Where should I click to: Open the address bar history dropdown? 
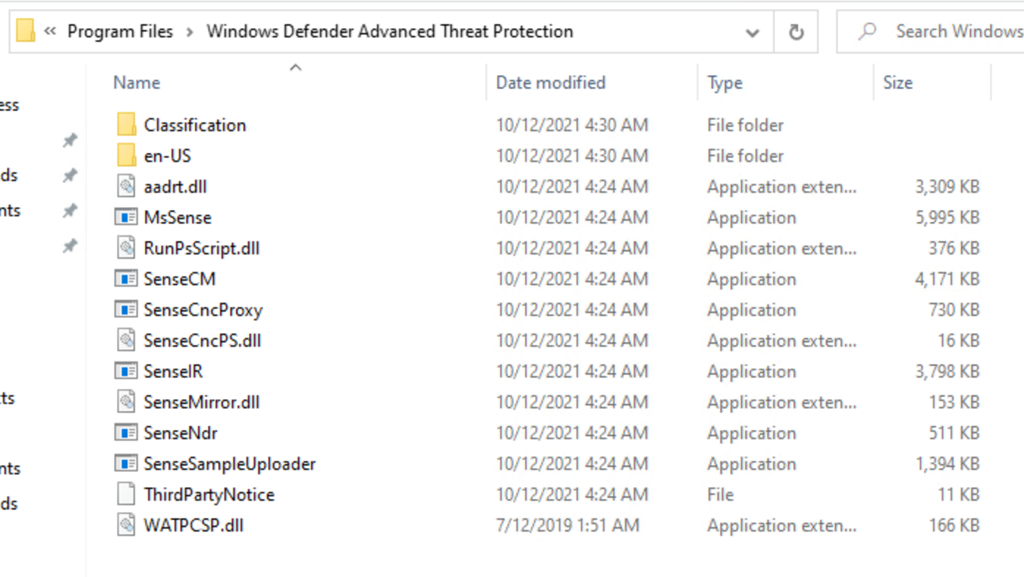pos(752,32)
